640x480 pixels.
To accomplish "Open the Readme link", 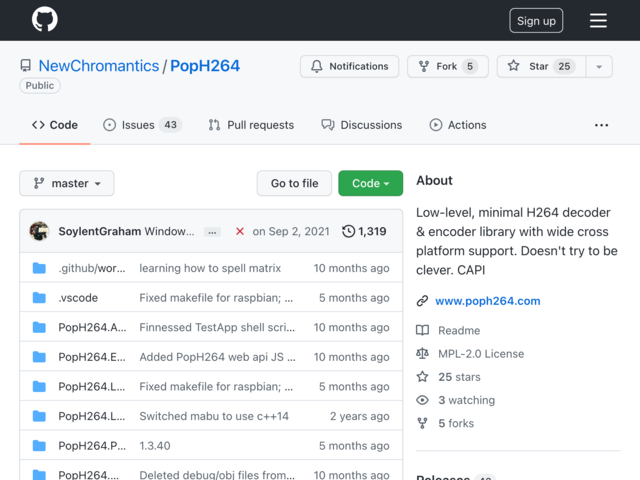I will [x=459, y=331].
